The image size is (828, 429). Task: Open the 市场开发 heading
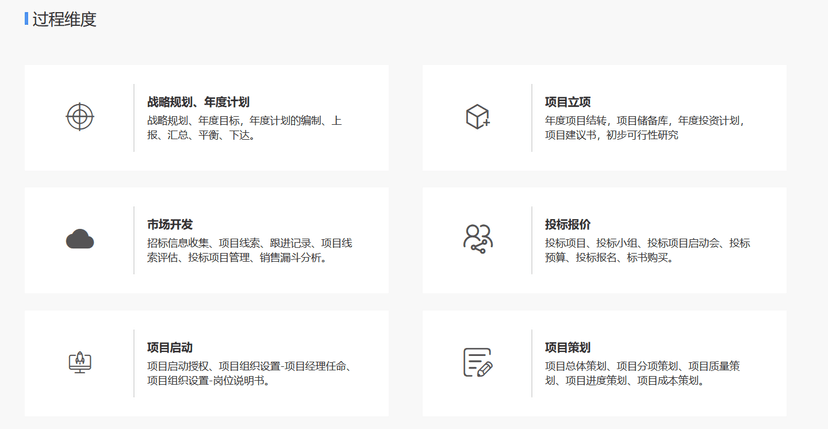click(170, 225)
